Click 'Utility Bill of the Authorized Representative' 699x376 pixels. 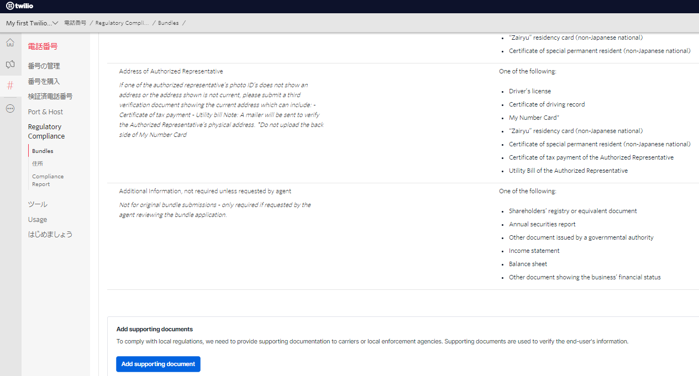tap(568, 171)
